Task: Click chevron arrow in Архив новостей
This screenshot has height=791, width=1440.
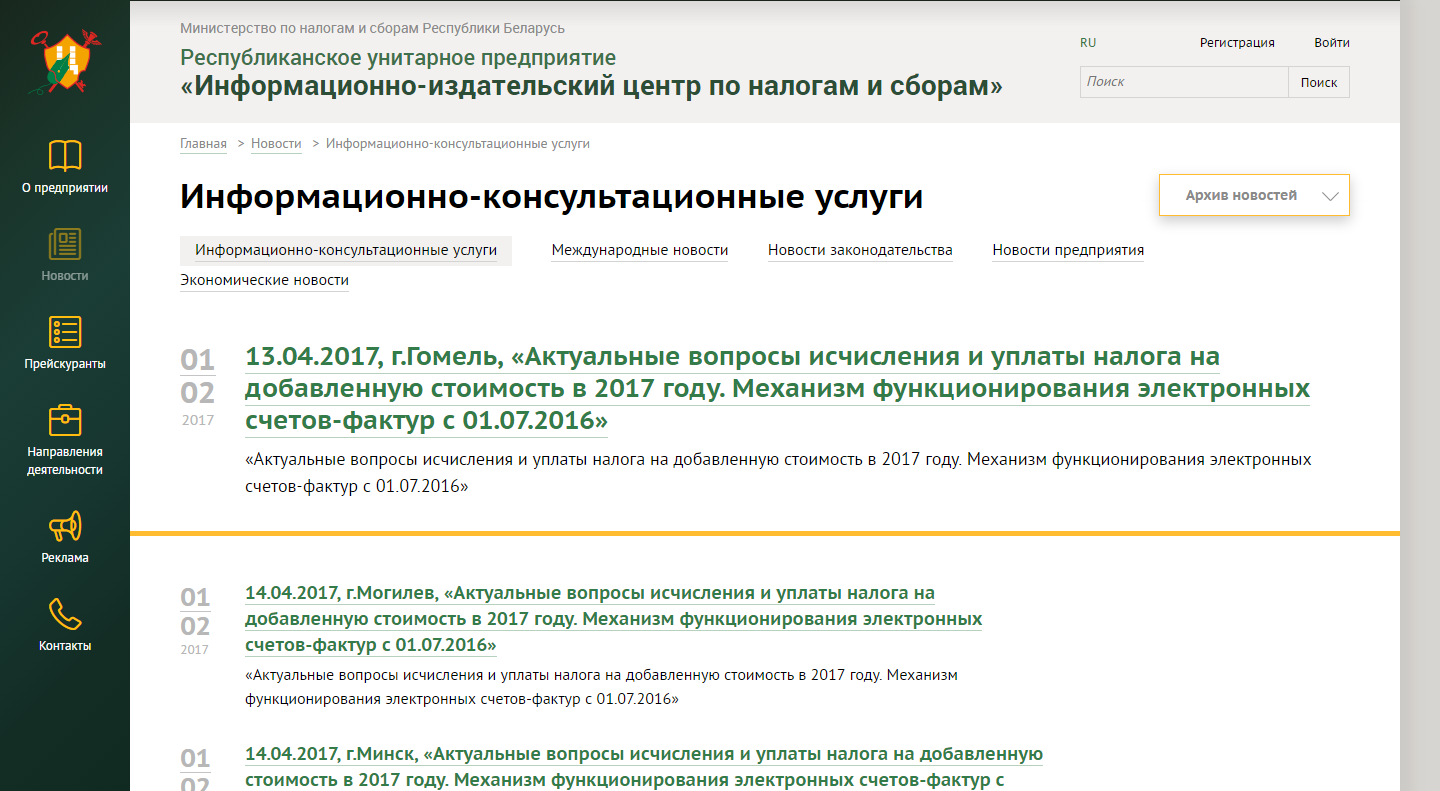Action: point(1329,196)
